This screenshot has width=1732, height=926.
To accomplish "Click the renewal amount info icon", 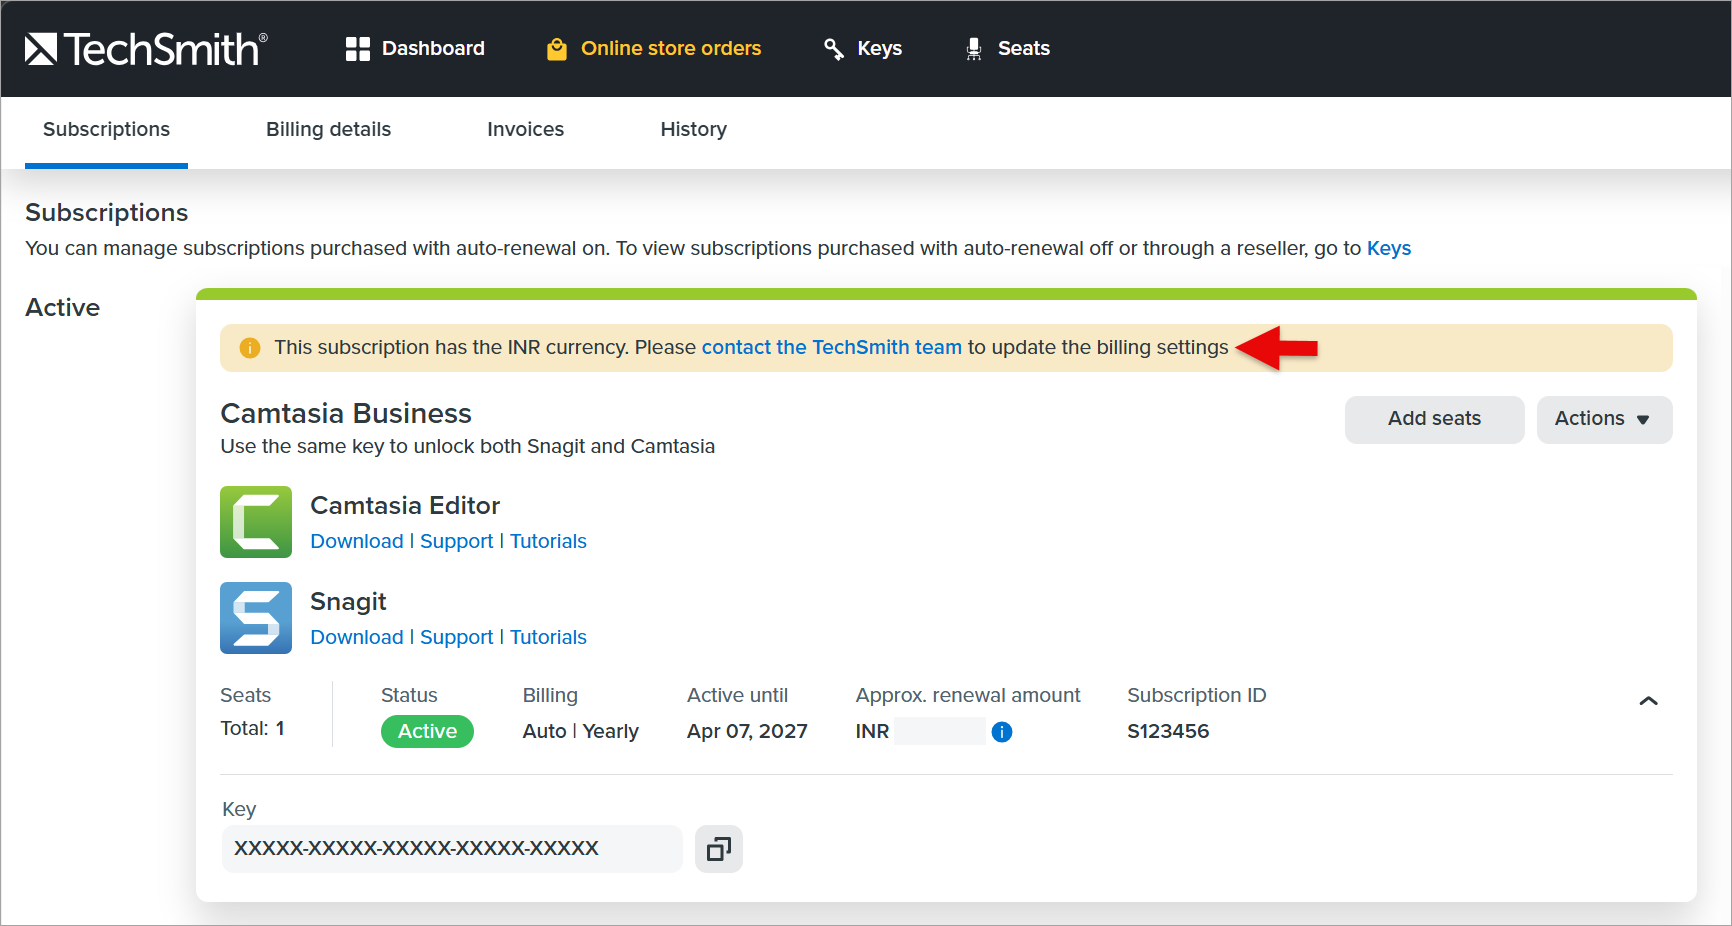I will [1002, 732].
